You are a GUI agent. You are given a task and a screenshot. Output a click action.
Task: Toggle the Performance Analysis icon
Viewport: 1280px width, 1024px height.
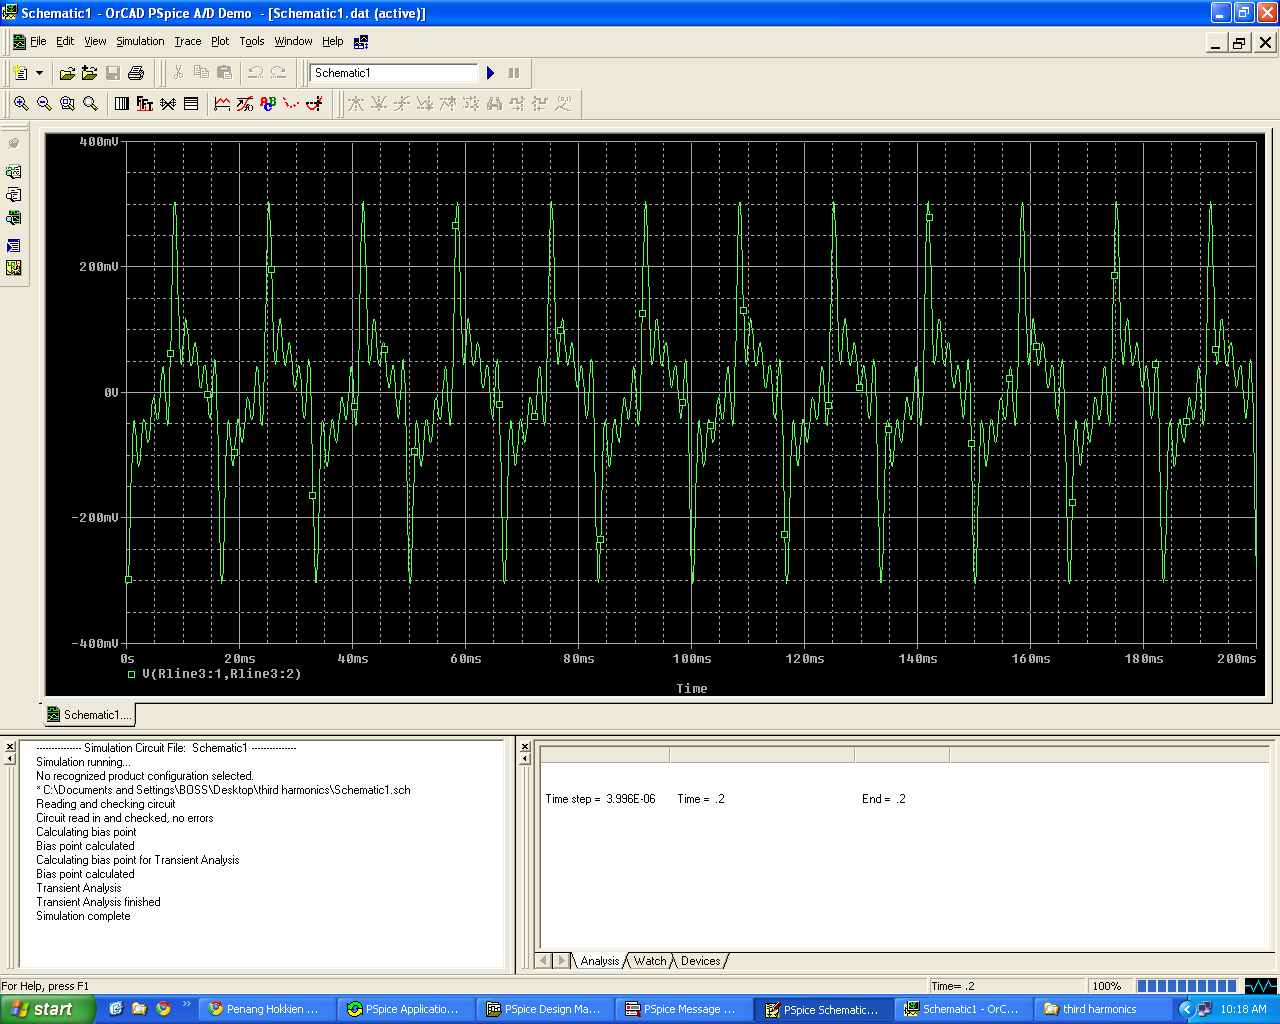[168, 103]
